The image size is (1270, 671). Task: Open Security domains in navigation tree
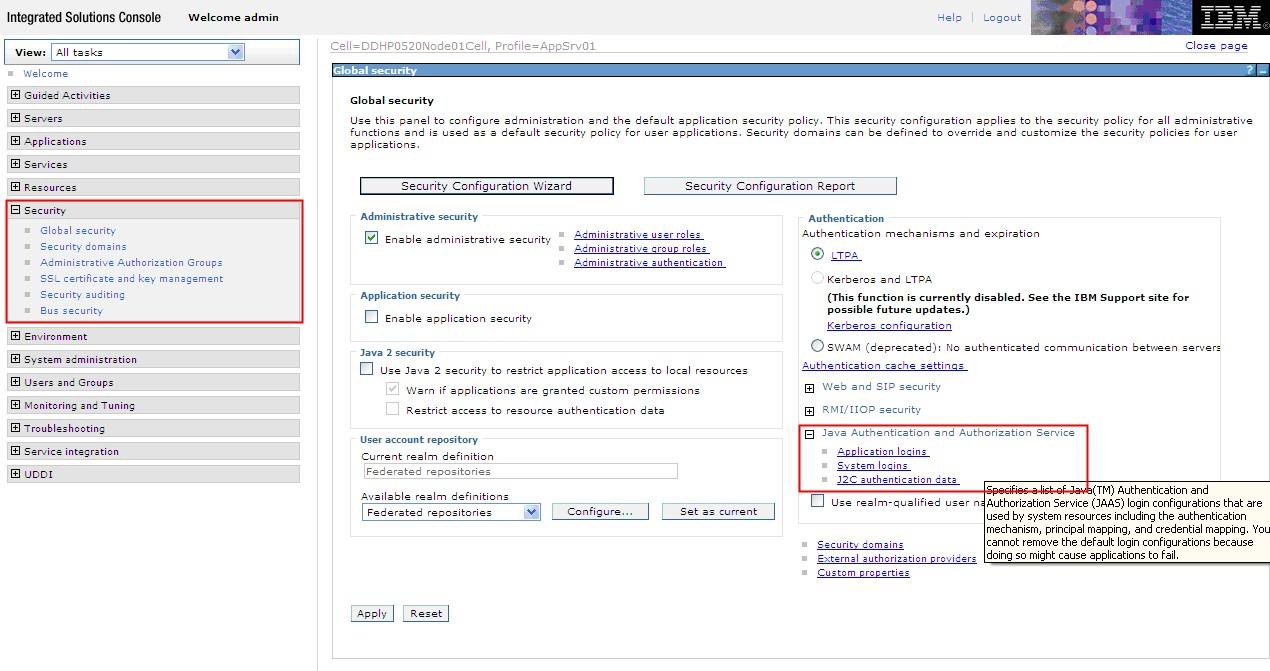(83, 246)
